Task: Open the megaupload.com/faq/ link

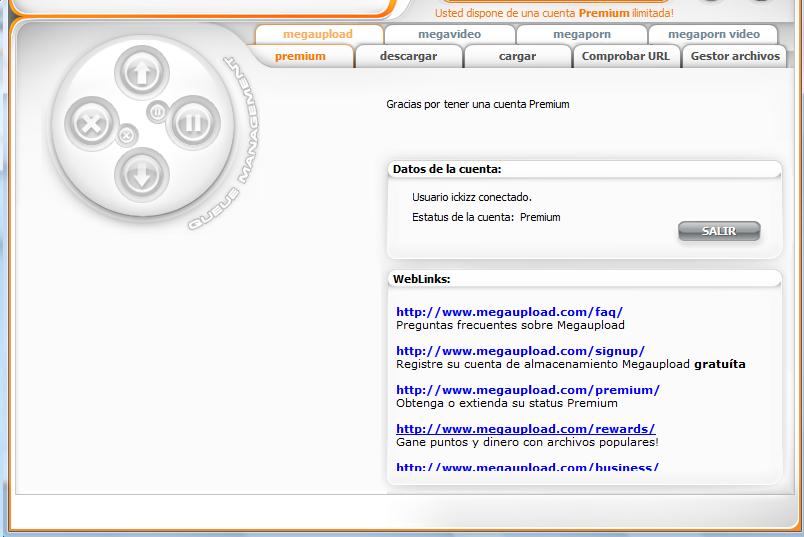Action: click(x=509, y=312)
